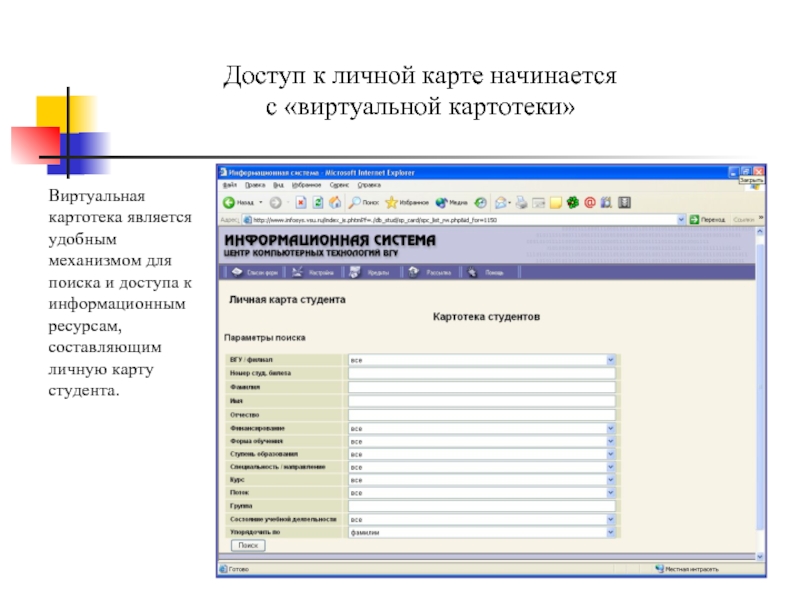This screenshot has height=600, width=800.
Task: Stop page loading with red X icon
Action: click(x=301, y=203)
